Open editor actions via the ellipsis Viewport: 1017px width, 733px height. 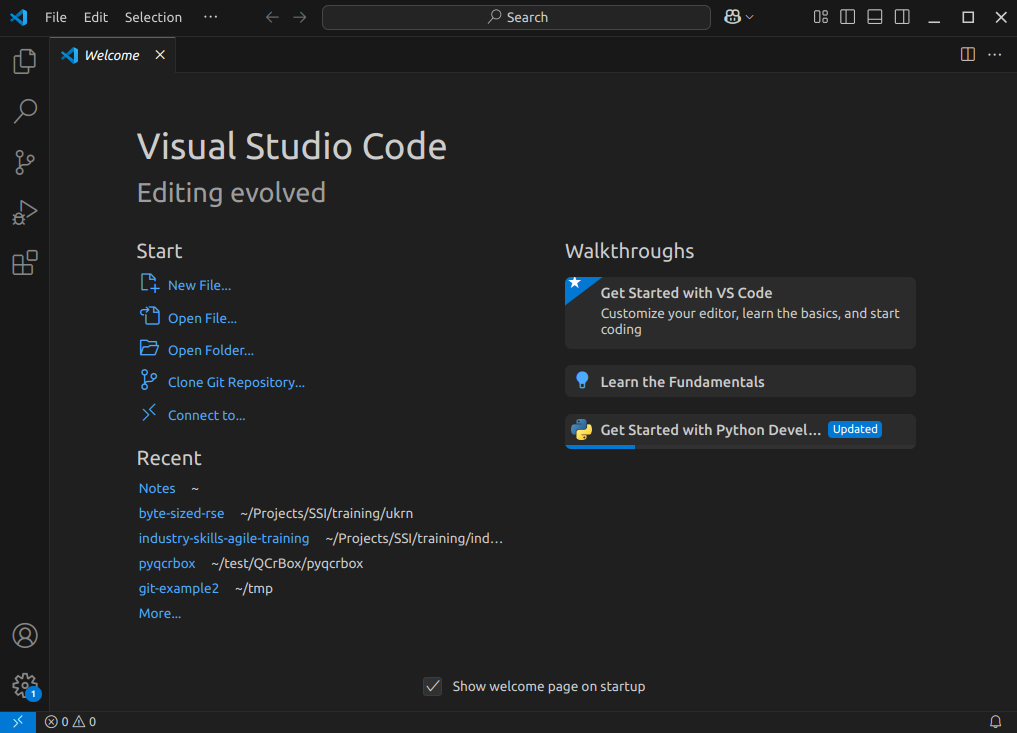994,54
